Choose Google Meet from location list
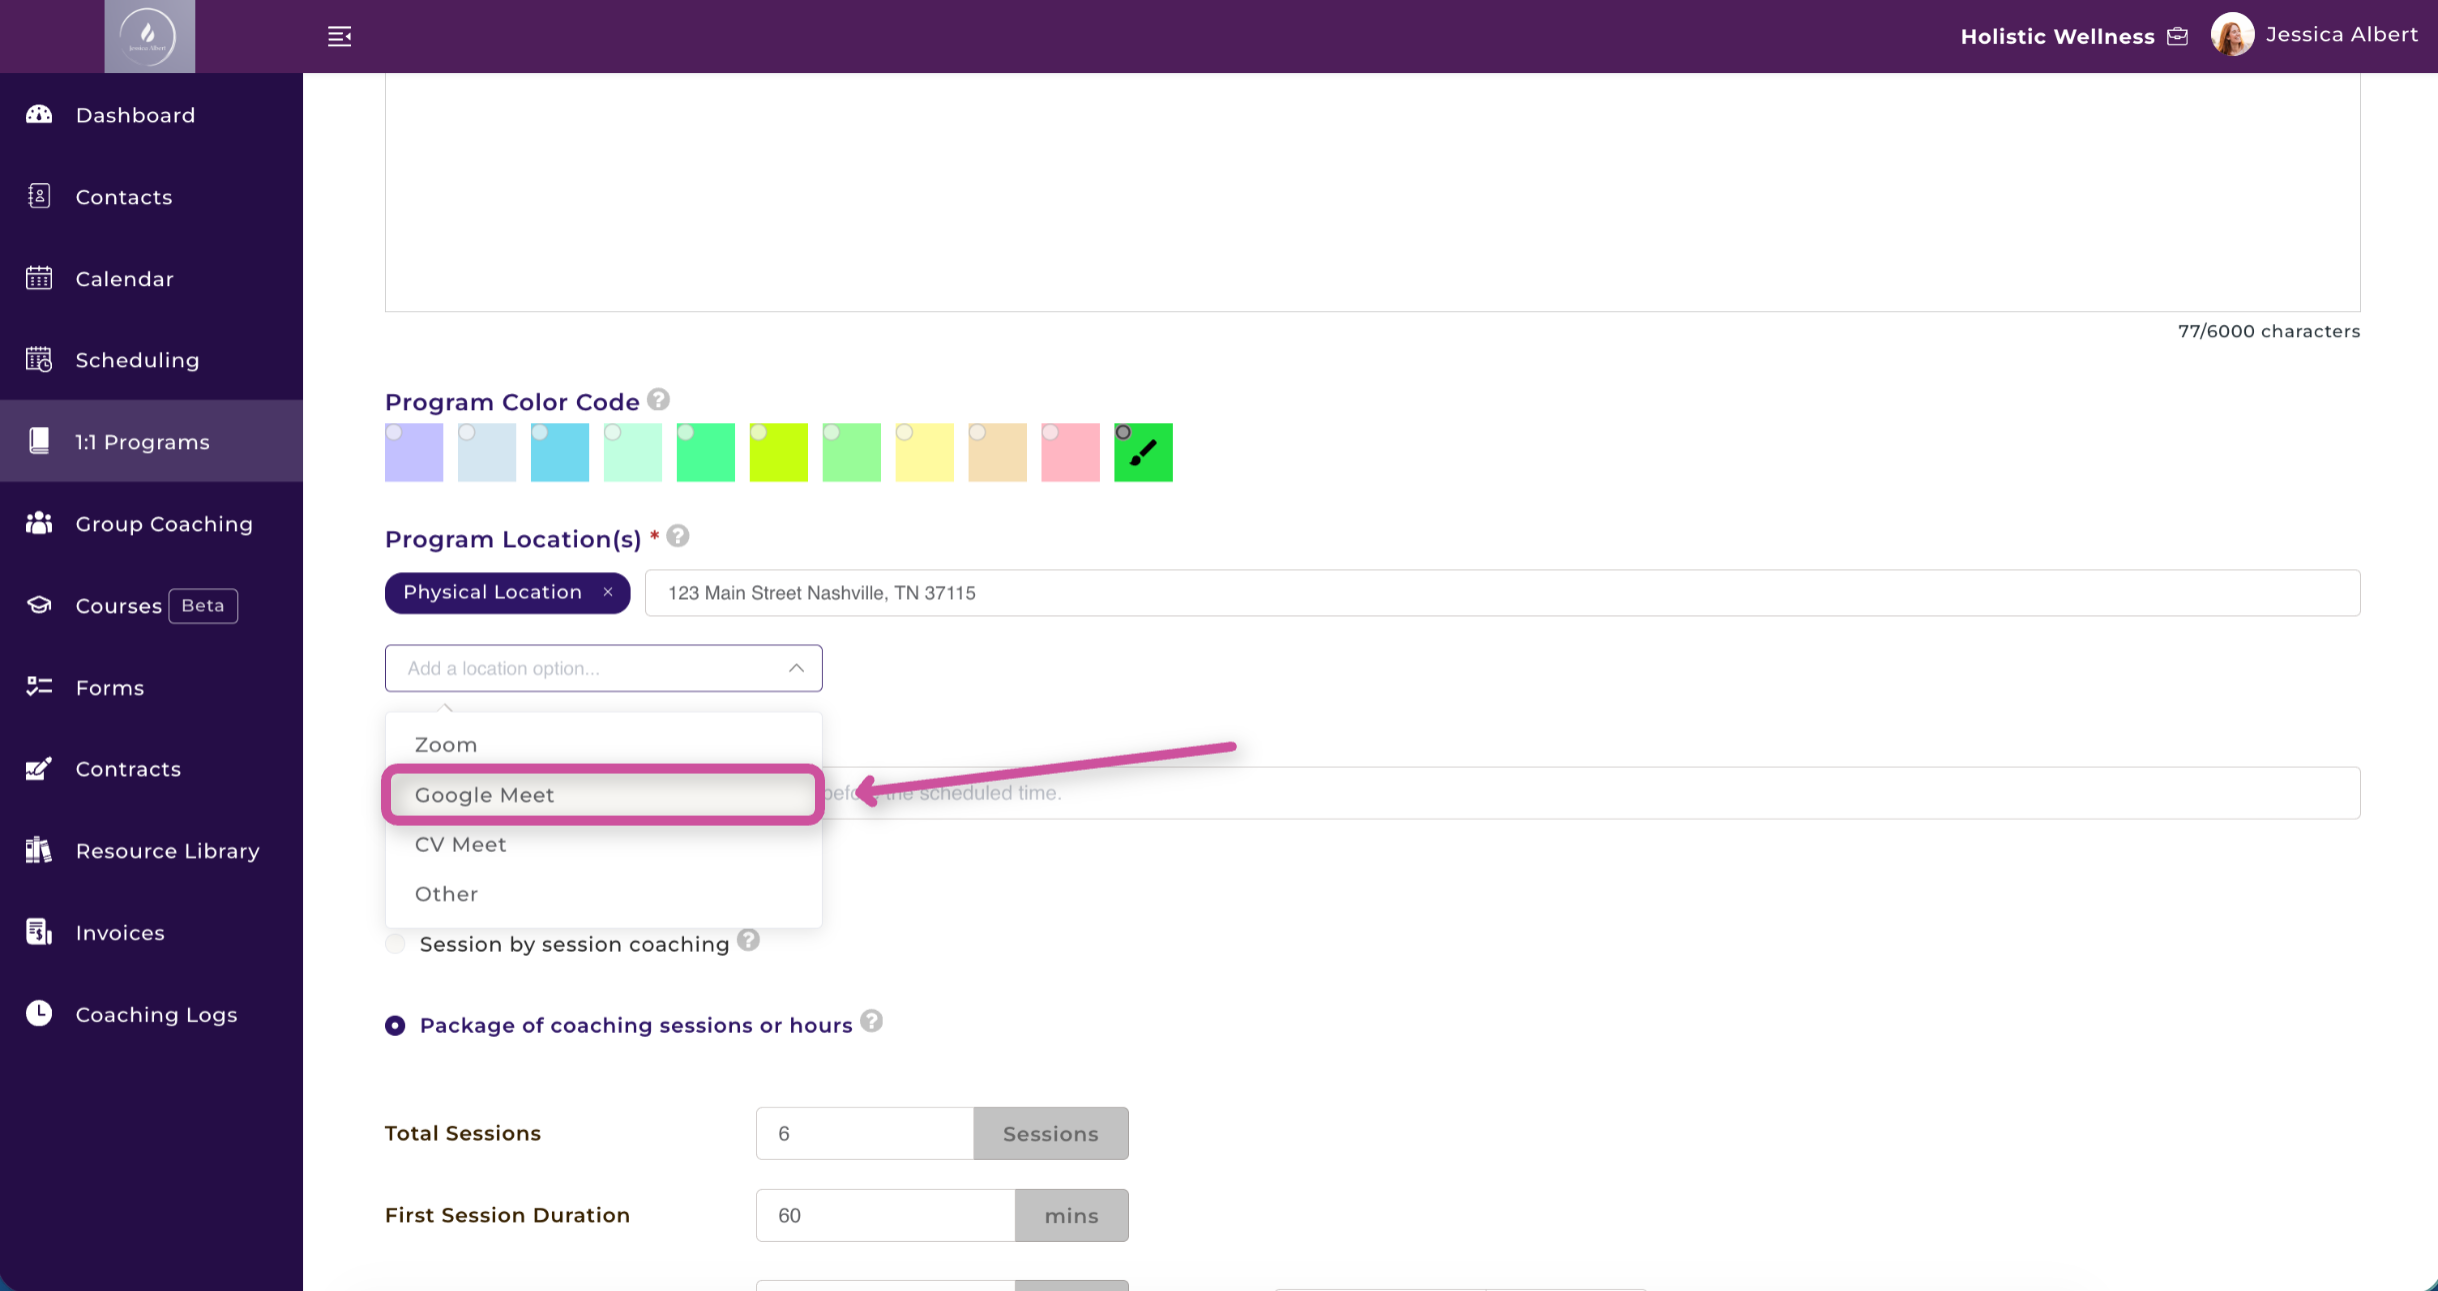The height and width of the screenshot is (1291, 2438). [485, 795]
